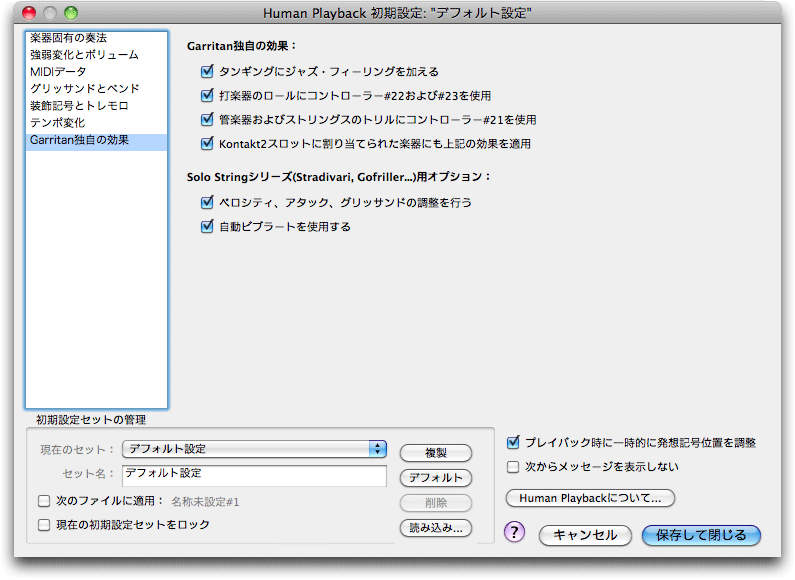Toggle ベロシティ、アタック、グリッサンドの調整 checkbox
The height and width of the screenshot is (580, 795).
coord(207,202)
